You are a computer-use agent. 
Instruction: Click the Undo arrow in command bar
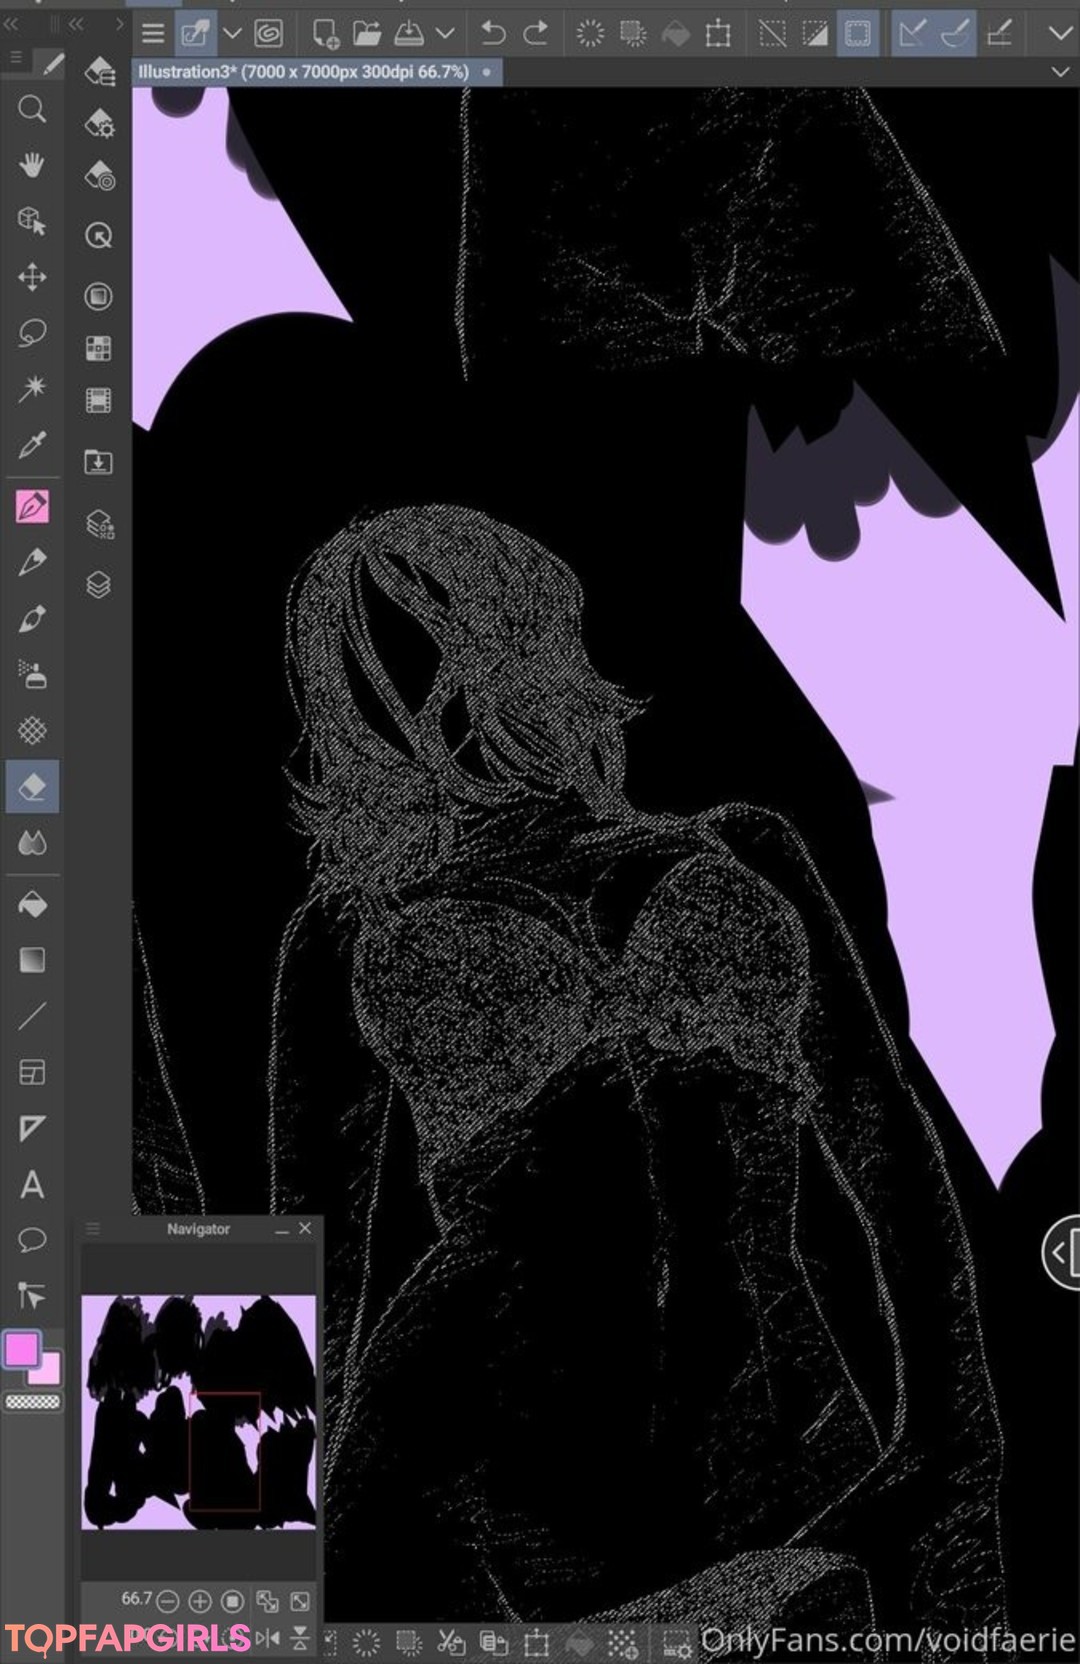click(492, 34)
